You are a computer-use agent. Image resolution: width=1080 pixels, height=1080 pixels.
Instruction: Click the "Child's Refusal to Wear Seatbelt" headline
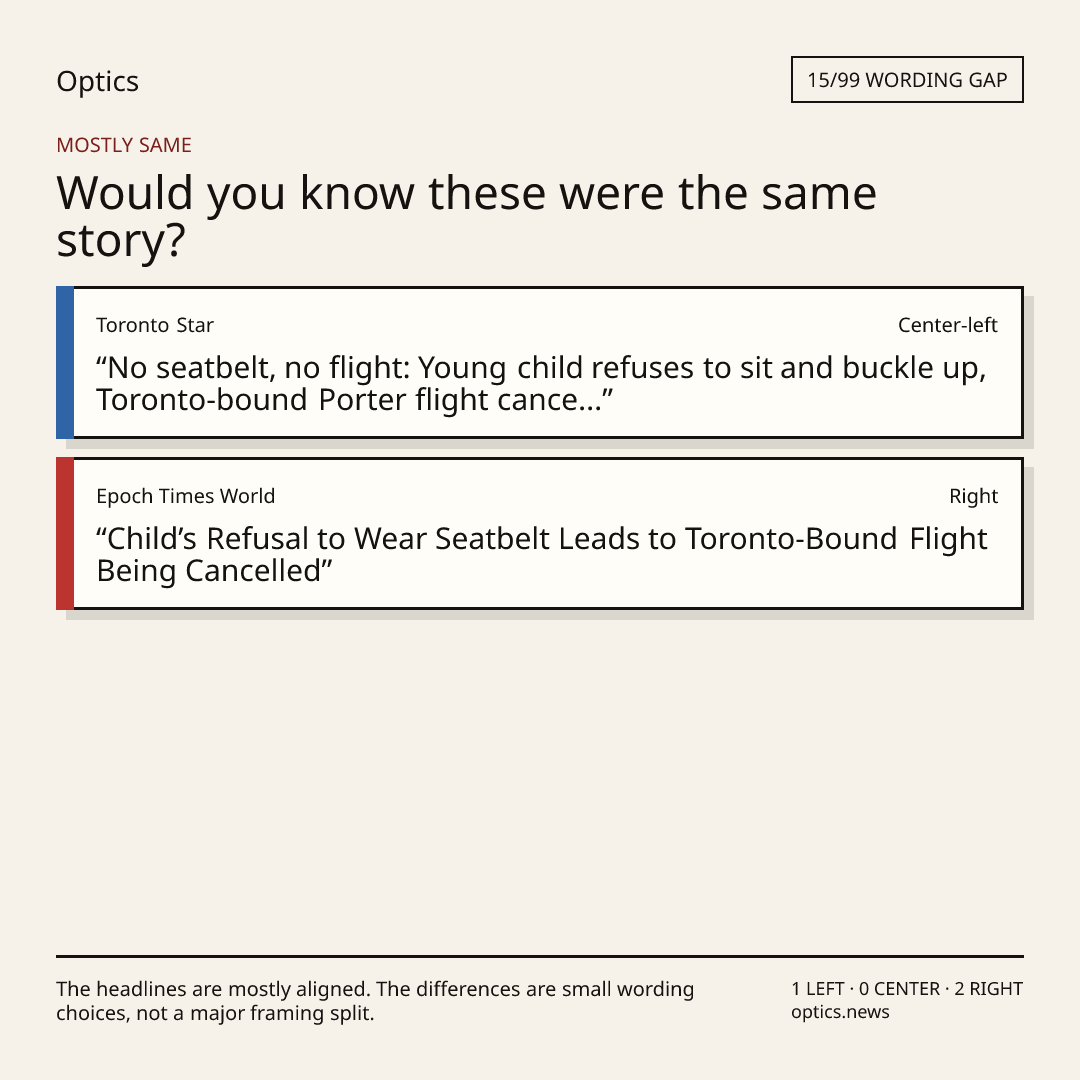coord(542,554)
